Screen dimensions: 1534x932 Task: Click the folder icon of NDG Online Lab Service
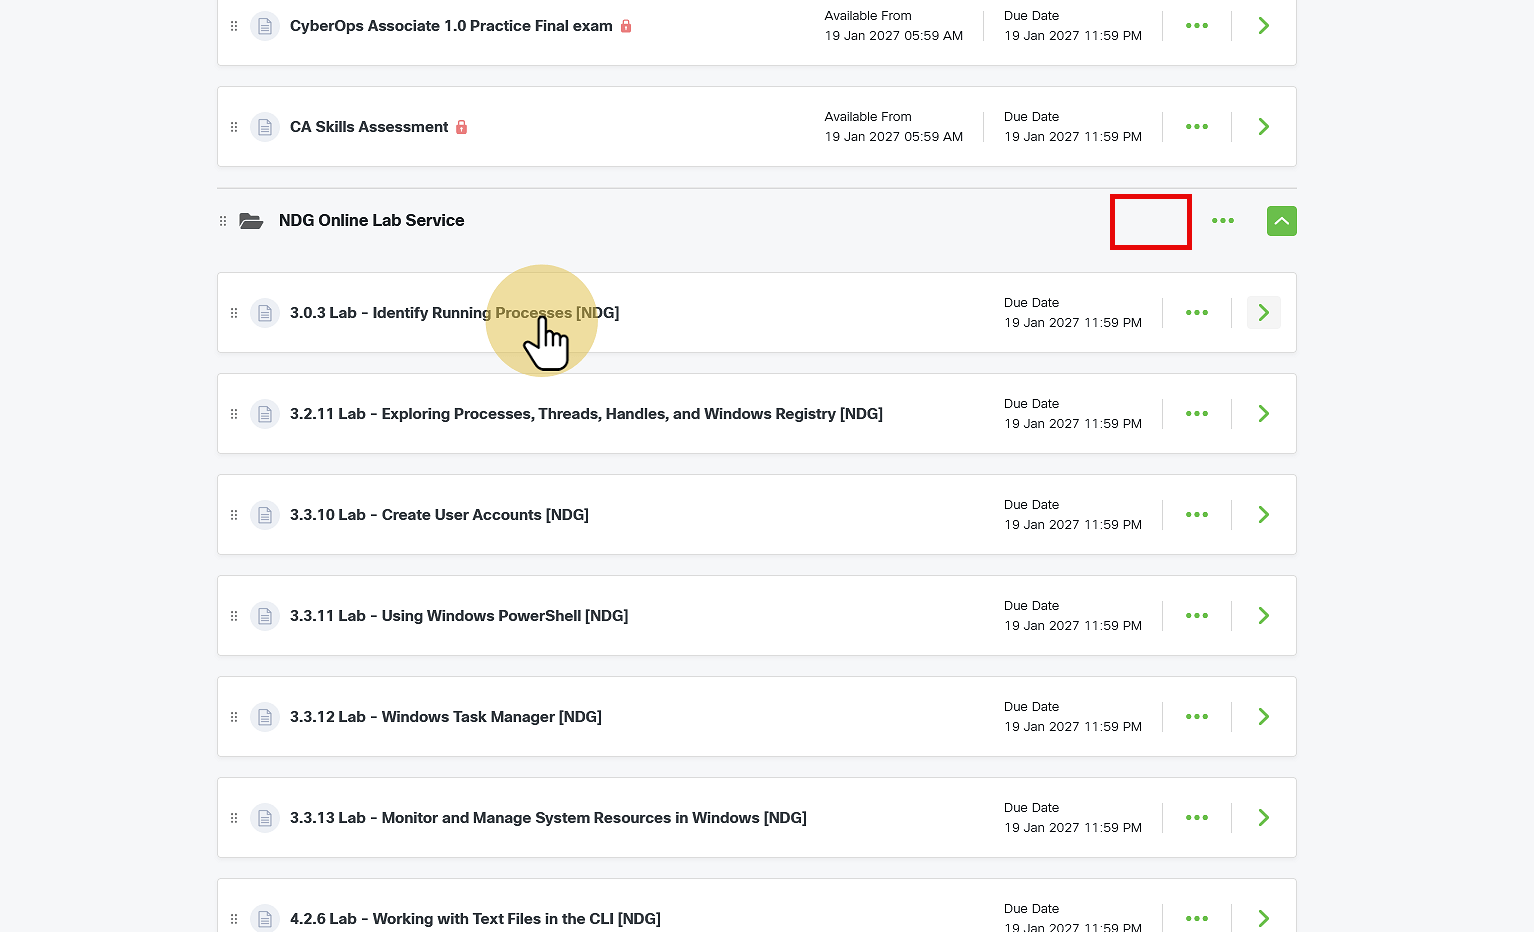(x=251, y=221)
